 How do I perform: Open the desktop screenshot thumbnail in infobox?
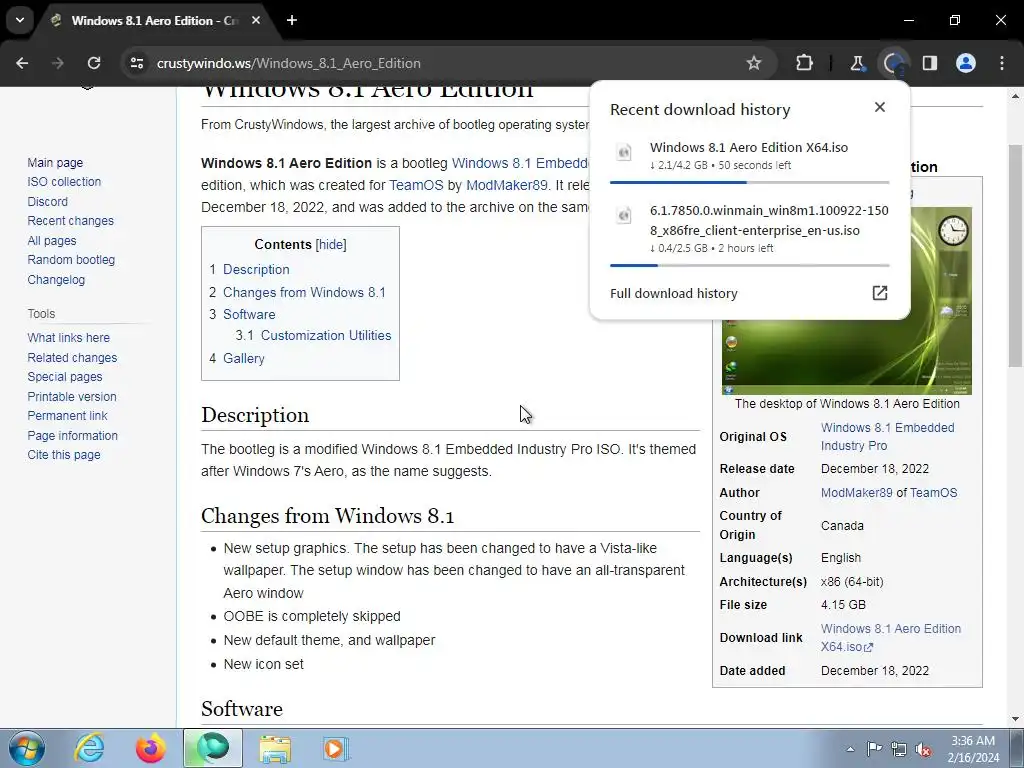tap(846, 357)
